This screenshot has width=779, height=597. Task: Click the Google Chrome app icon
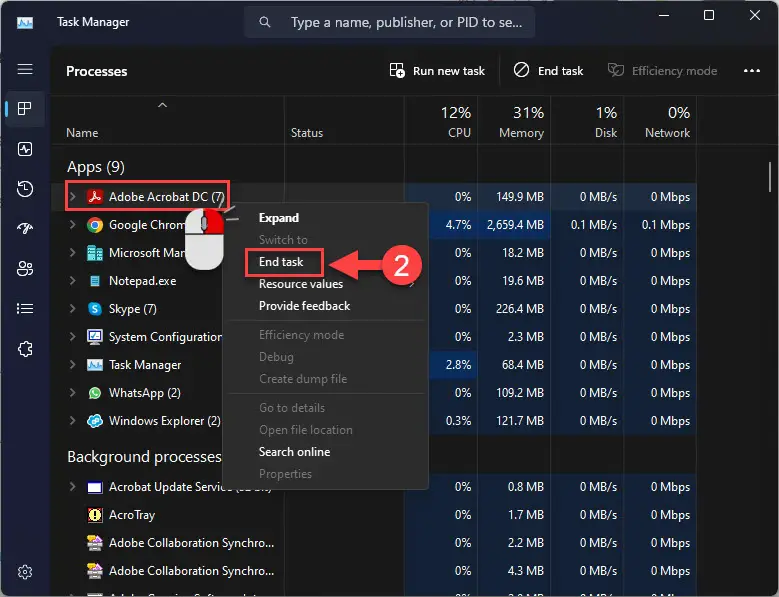click(94, 225)
